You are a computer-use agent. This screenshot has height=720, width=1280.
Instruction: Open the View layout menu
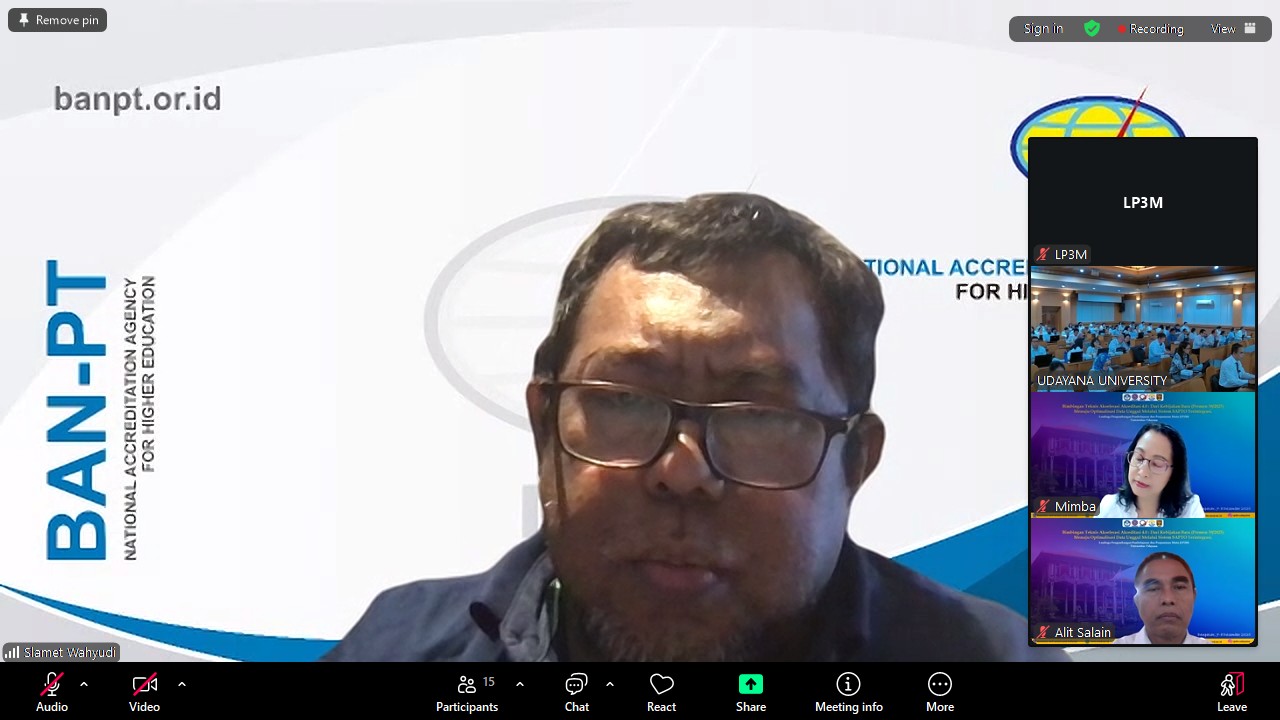pyautogui.click(x=1233, y=29)
